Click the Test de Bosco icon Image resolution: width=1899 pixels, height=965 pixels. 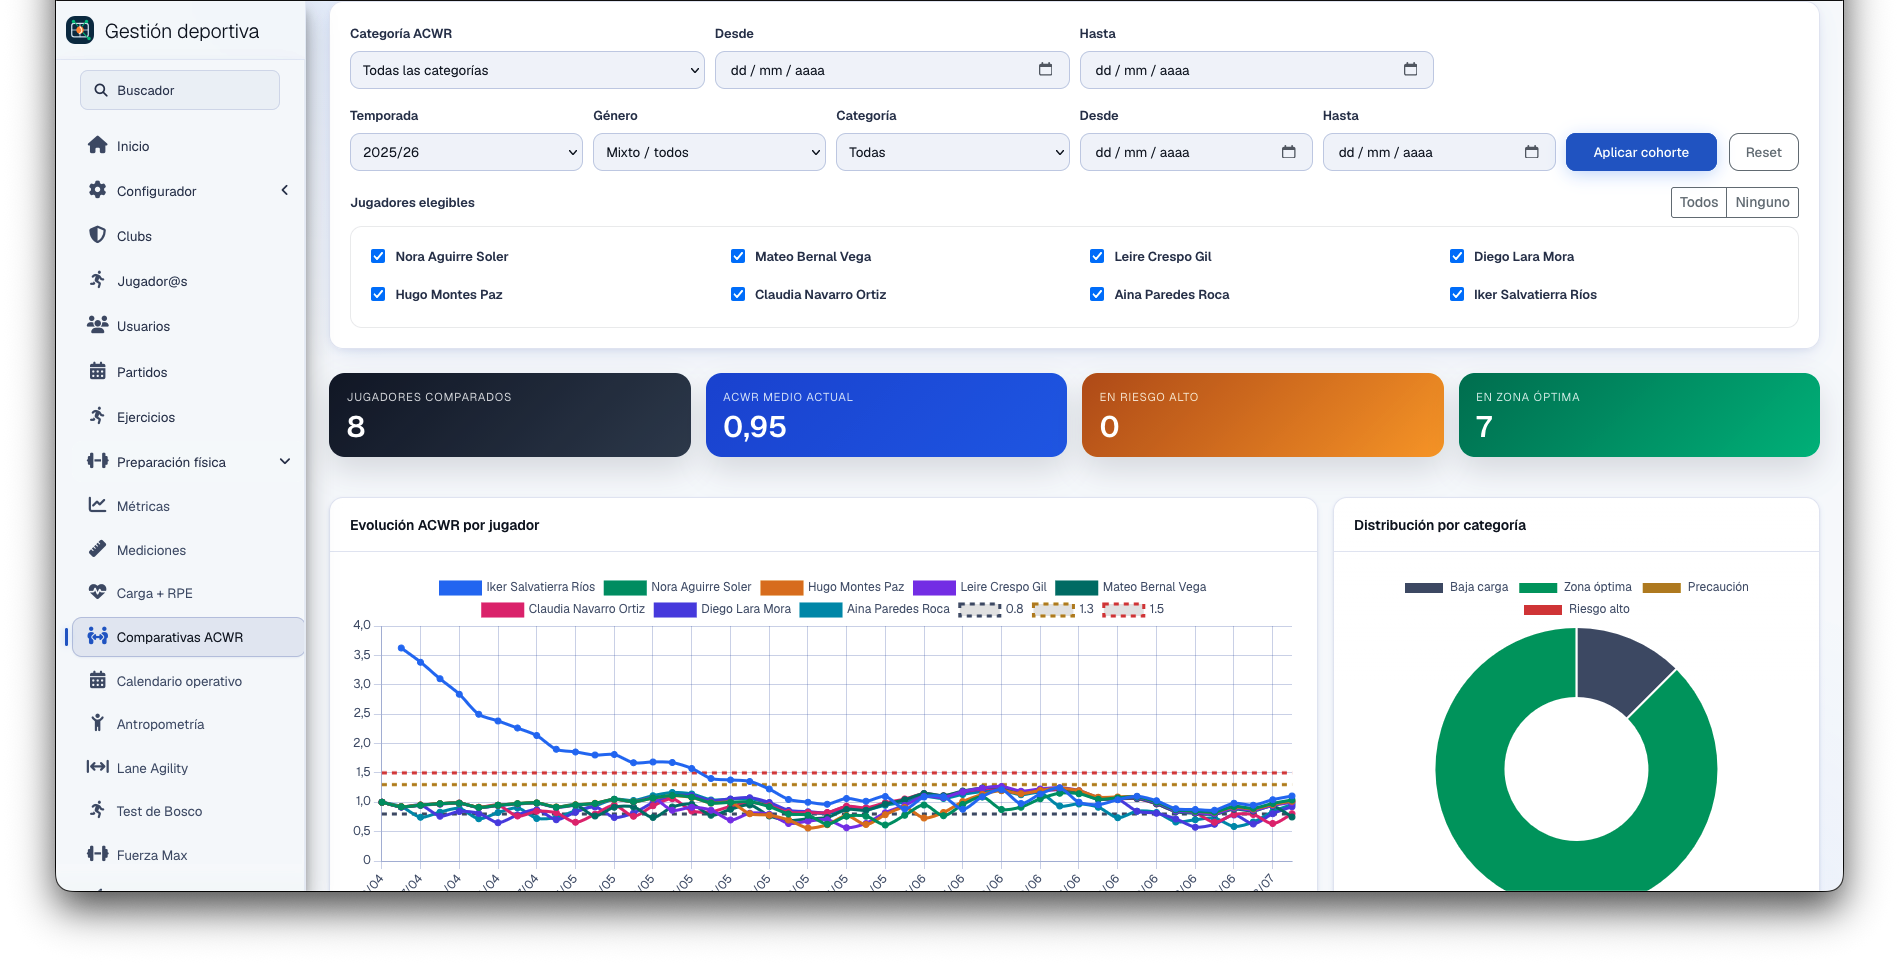[x=97, y=810]
